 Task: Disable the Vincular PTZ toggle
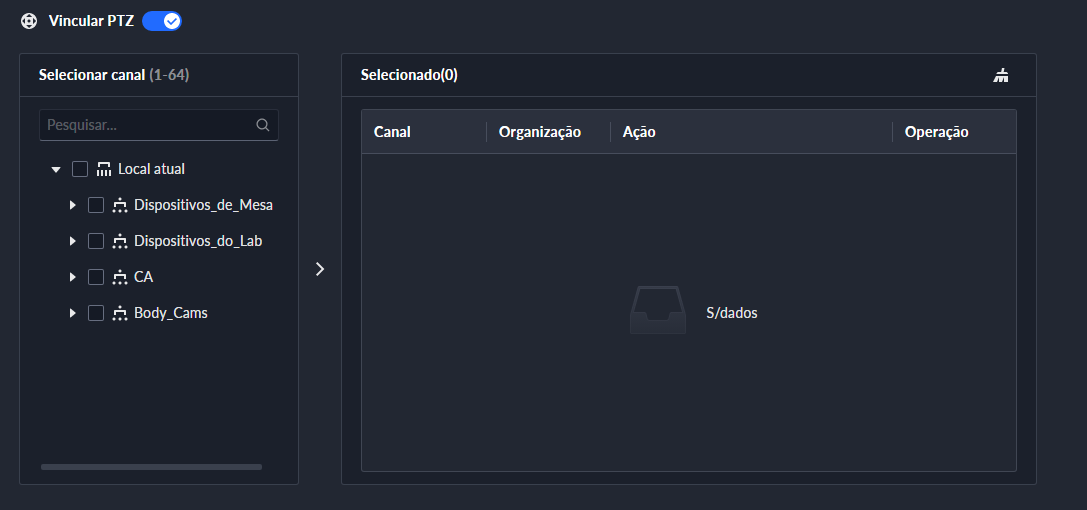(x=162, y=21)
